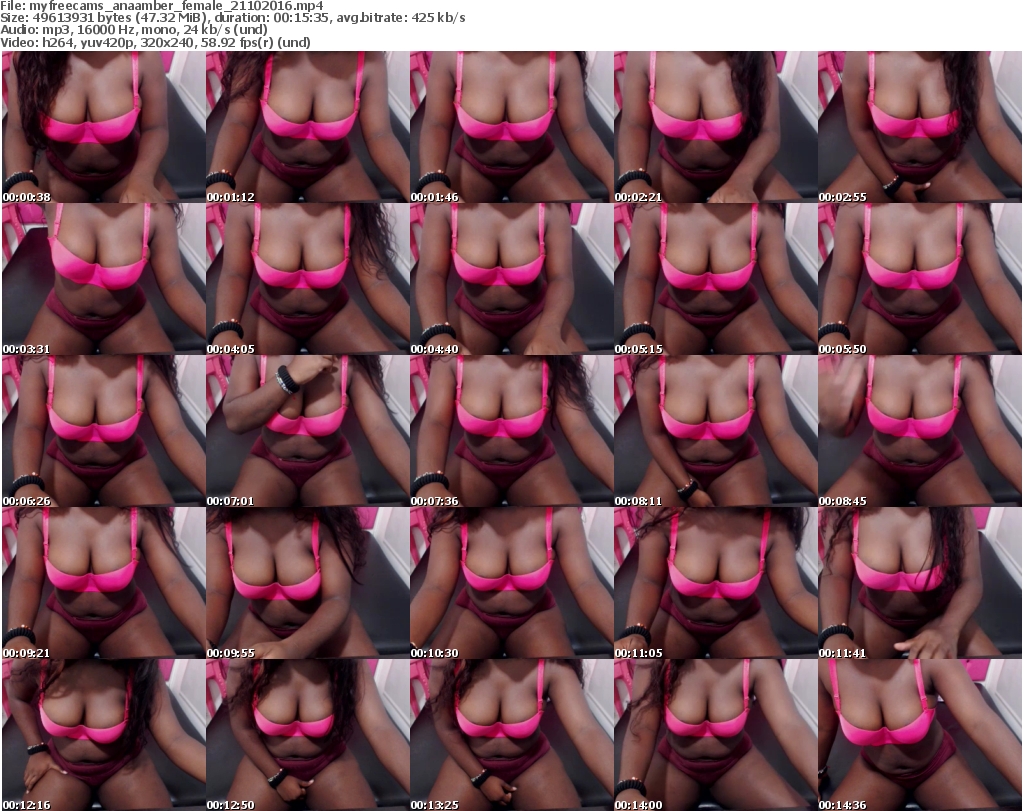Click the File name line in the header
The height and width of the screenshot is (811, 1024).
pos(162,6)
